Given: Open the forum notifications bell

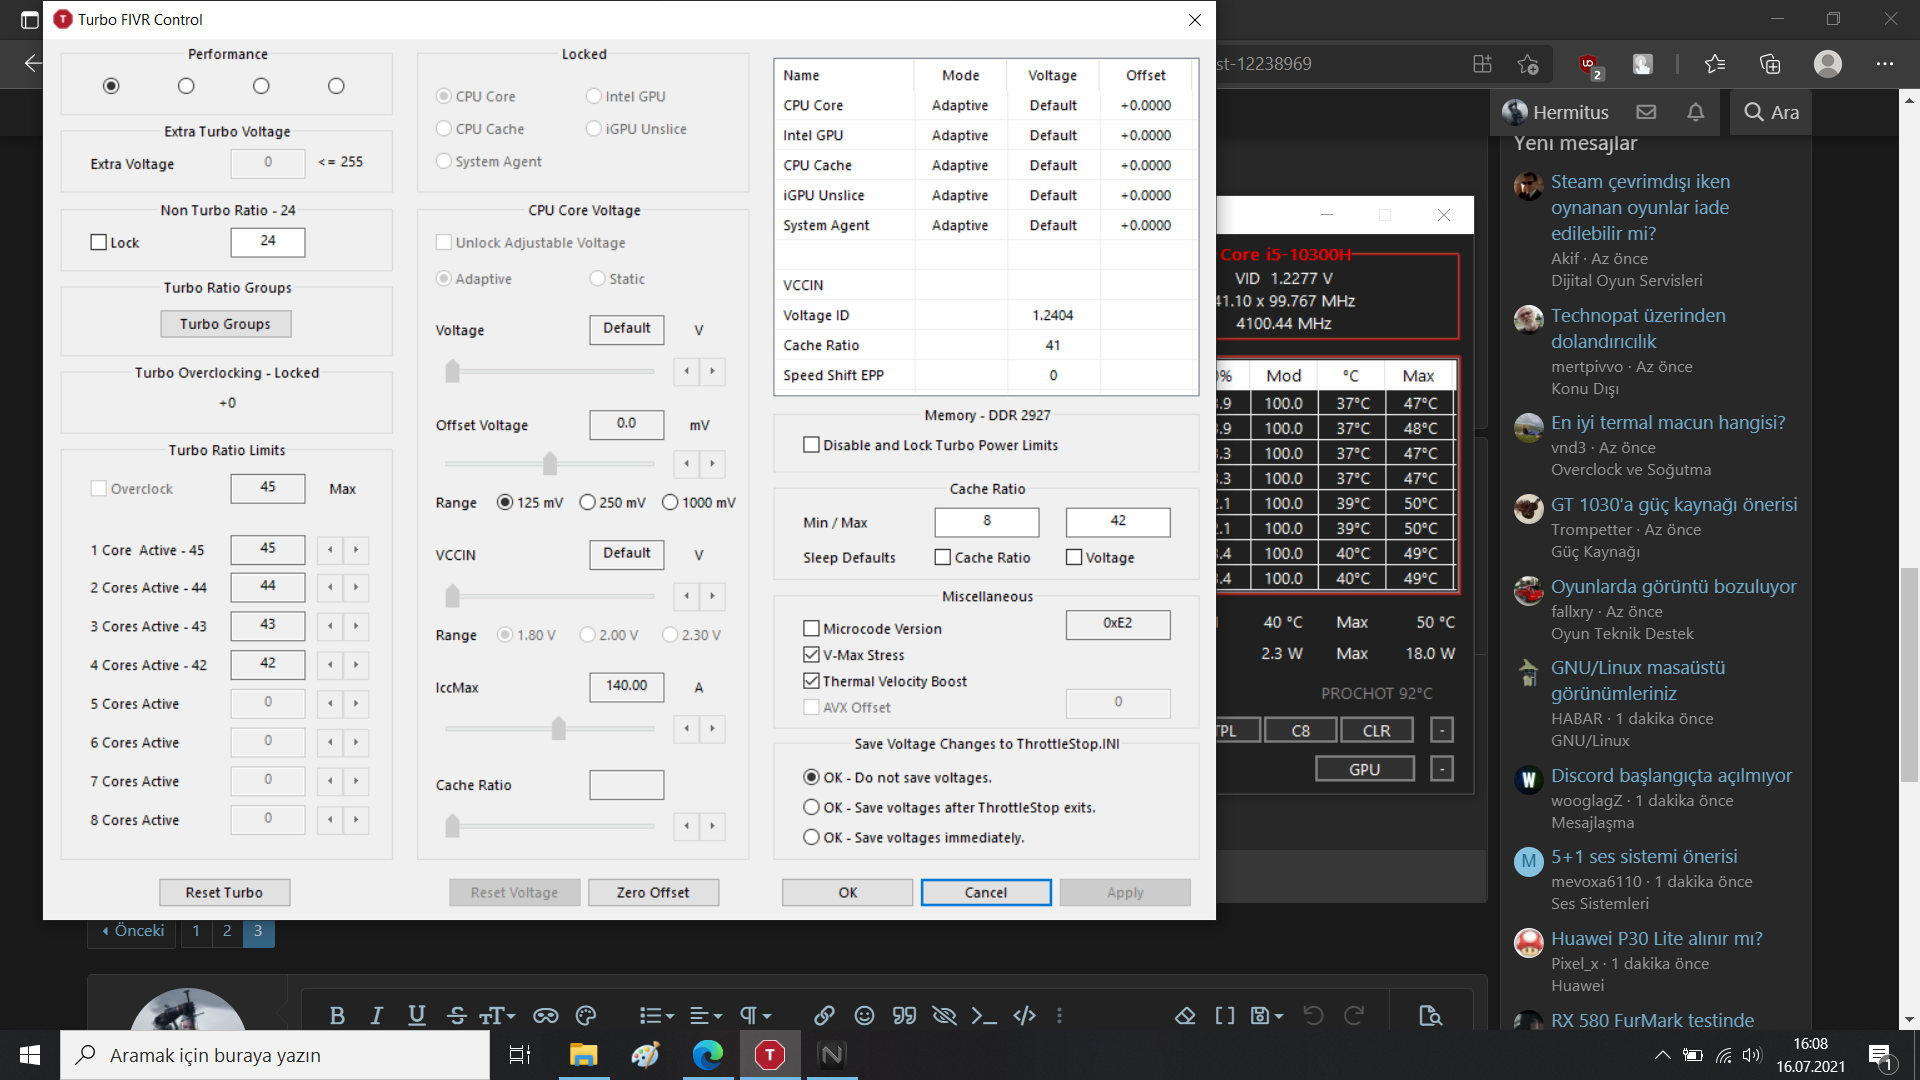Looking at the screenshot, I should (1695, 112).
